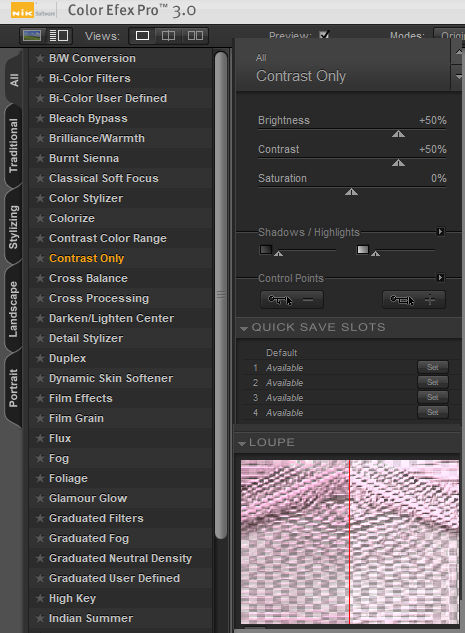Select single image view mode
Image resolution: width=465 pixels, height=633 pixels.
coord(142,36)
